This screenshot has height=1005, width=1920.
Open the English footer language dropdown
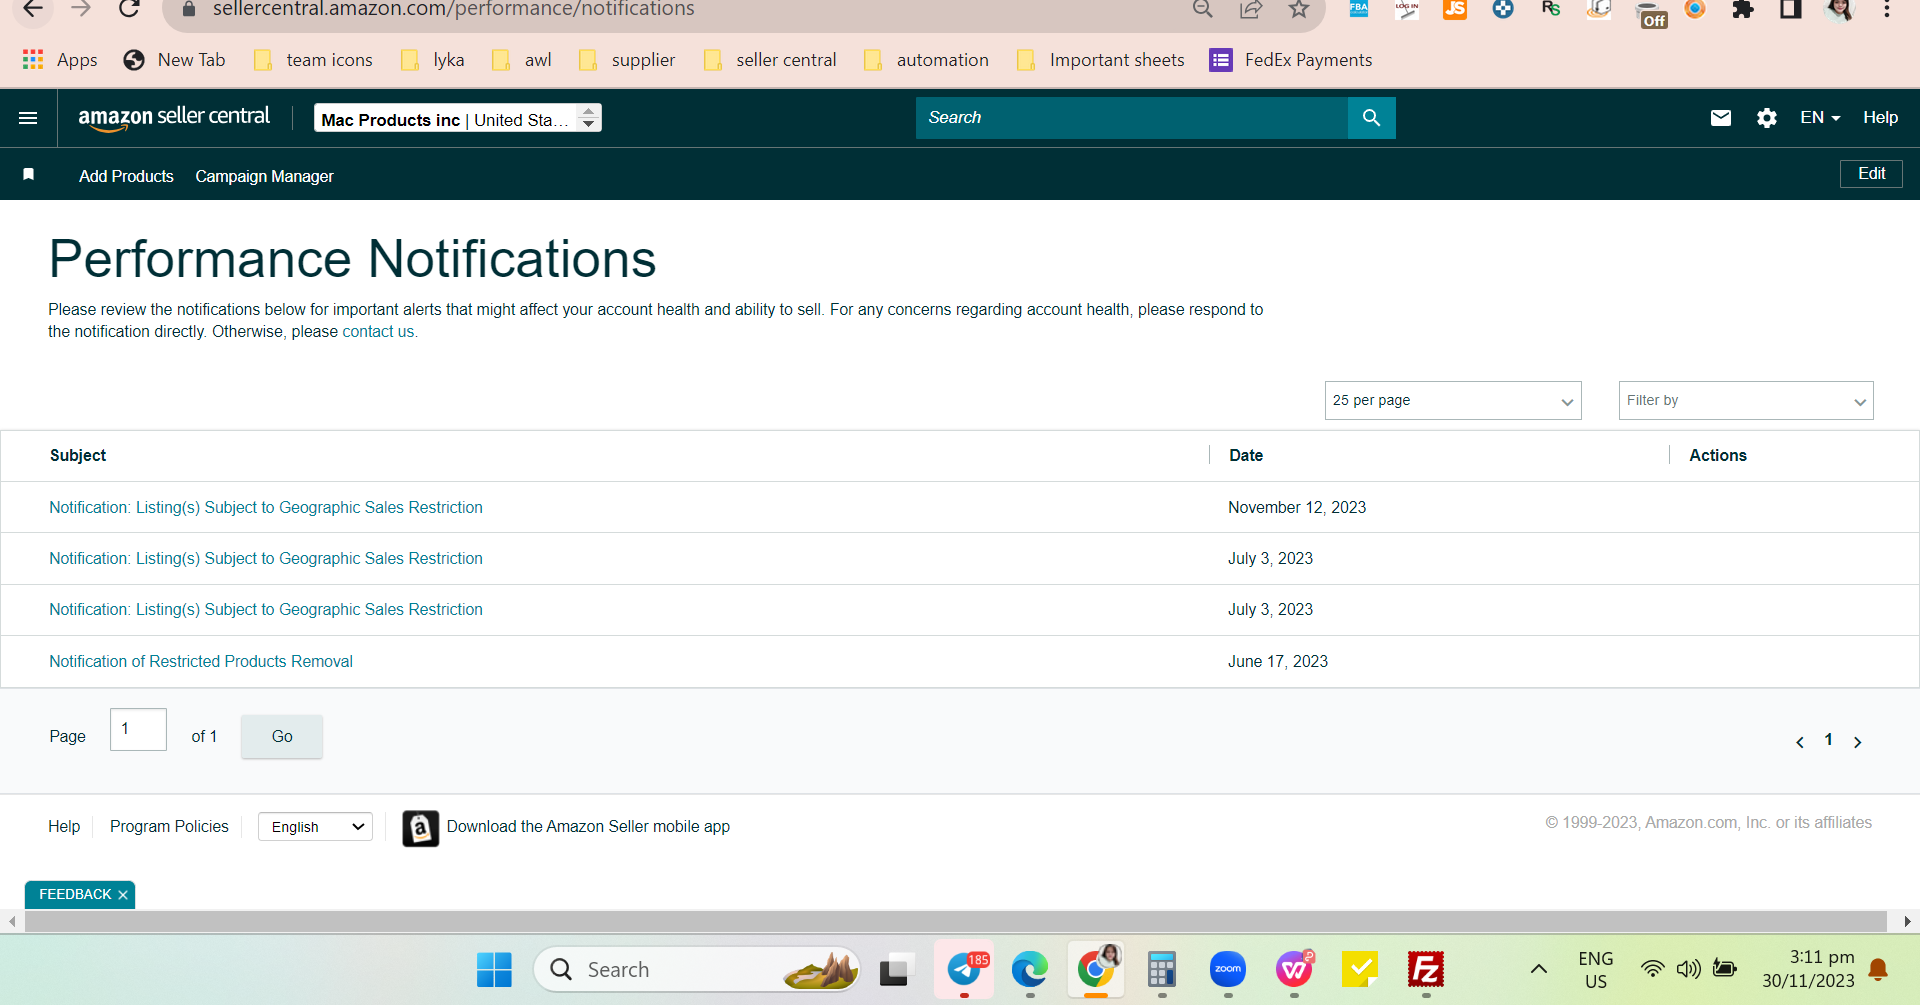[x=315, y=827]
